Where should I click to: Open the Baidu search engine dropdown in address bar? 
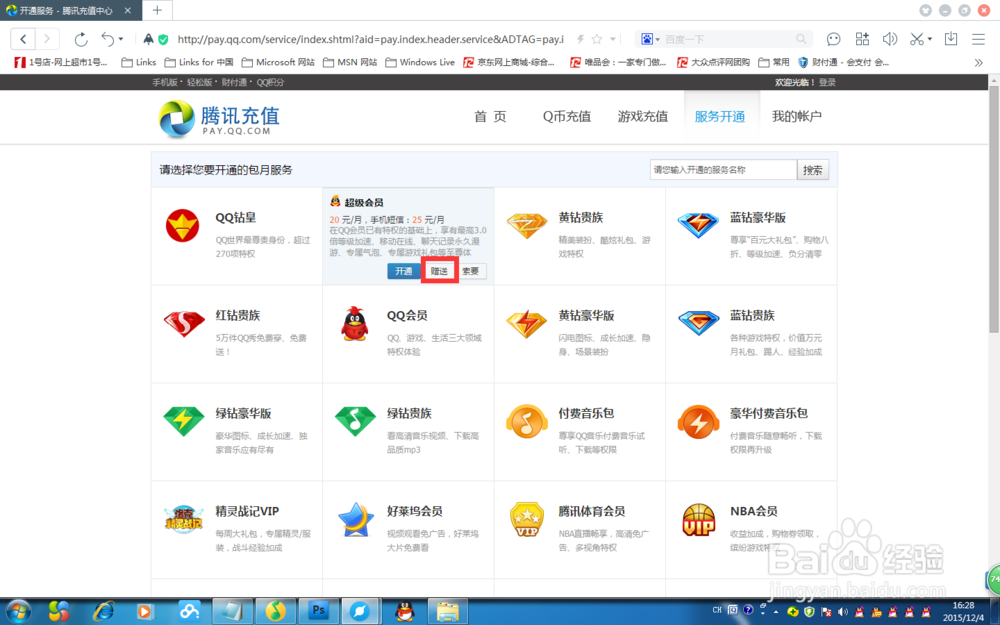(x=656, y=39)
